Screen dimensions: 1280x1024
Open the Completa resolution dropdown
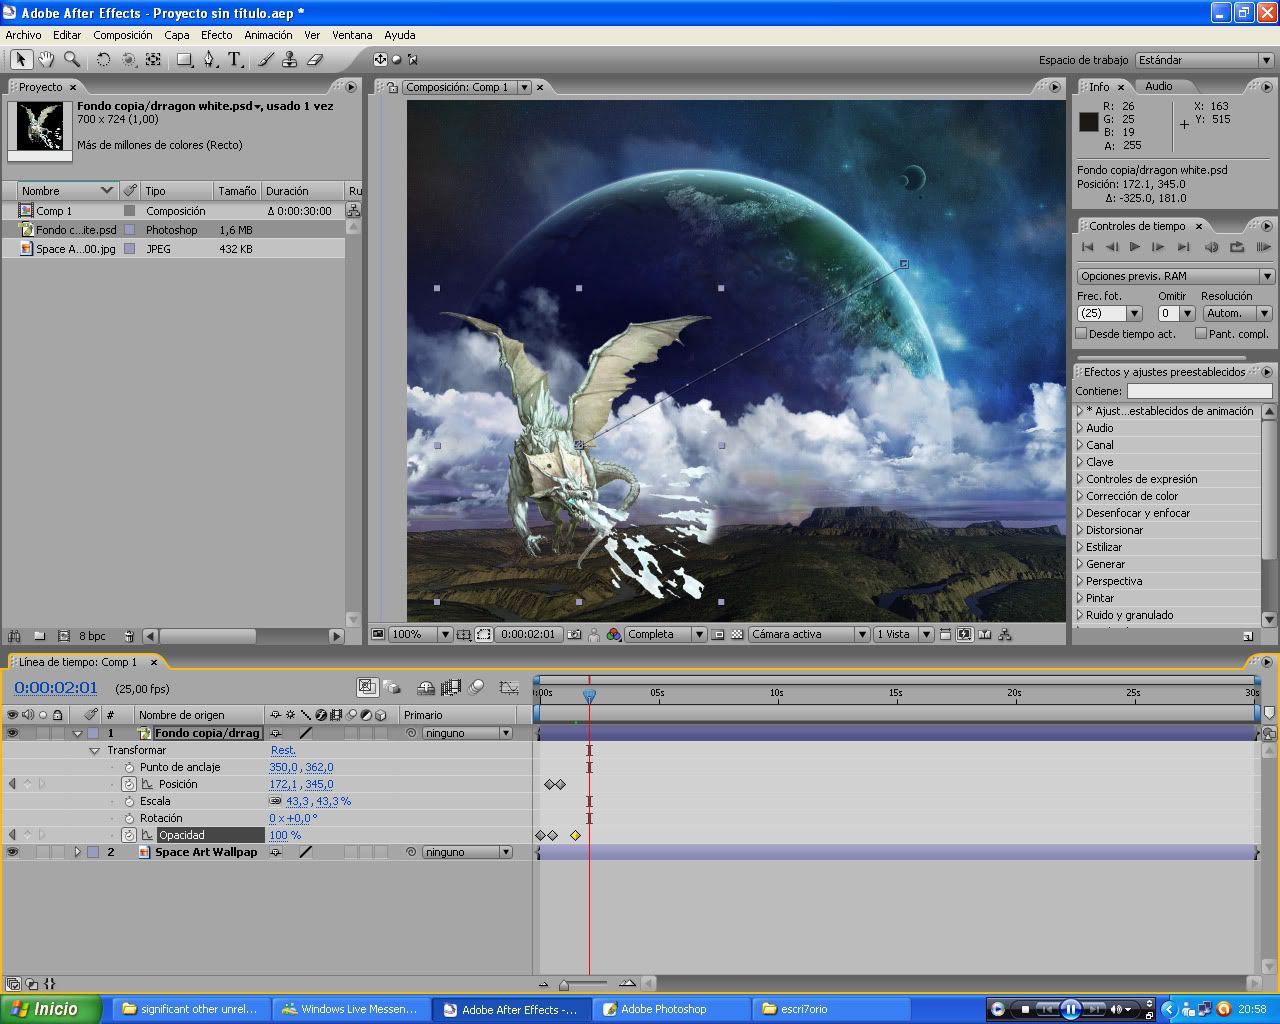tap(666, 634)
